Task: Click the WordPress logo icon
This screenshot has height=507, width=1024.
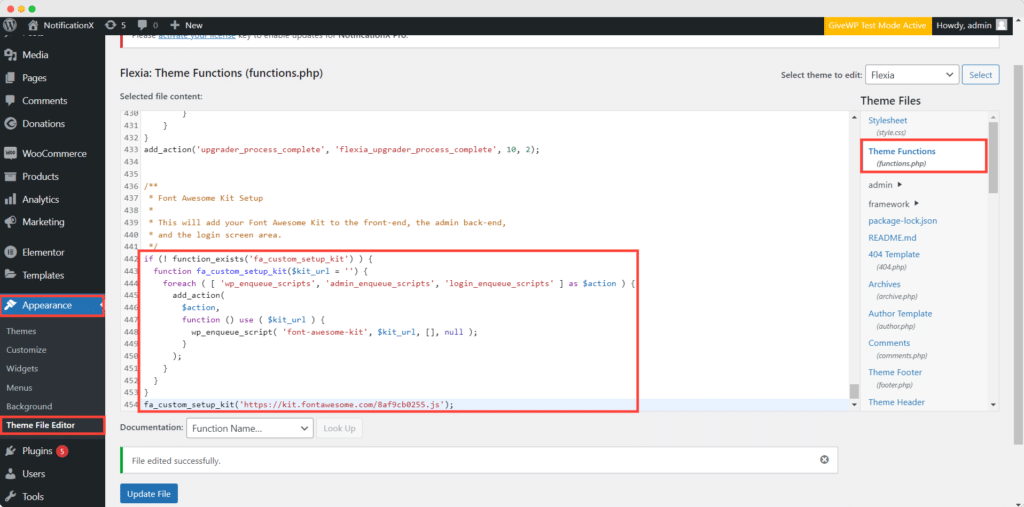Action: 11,24
